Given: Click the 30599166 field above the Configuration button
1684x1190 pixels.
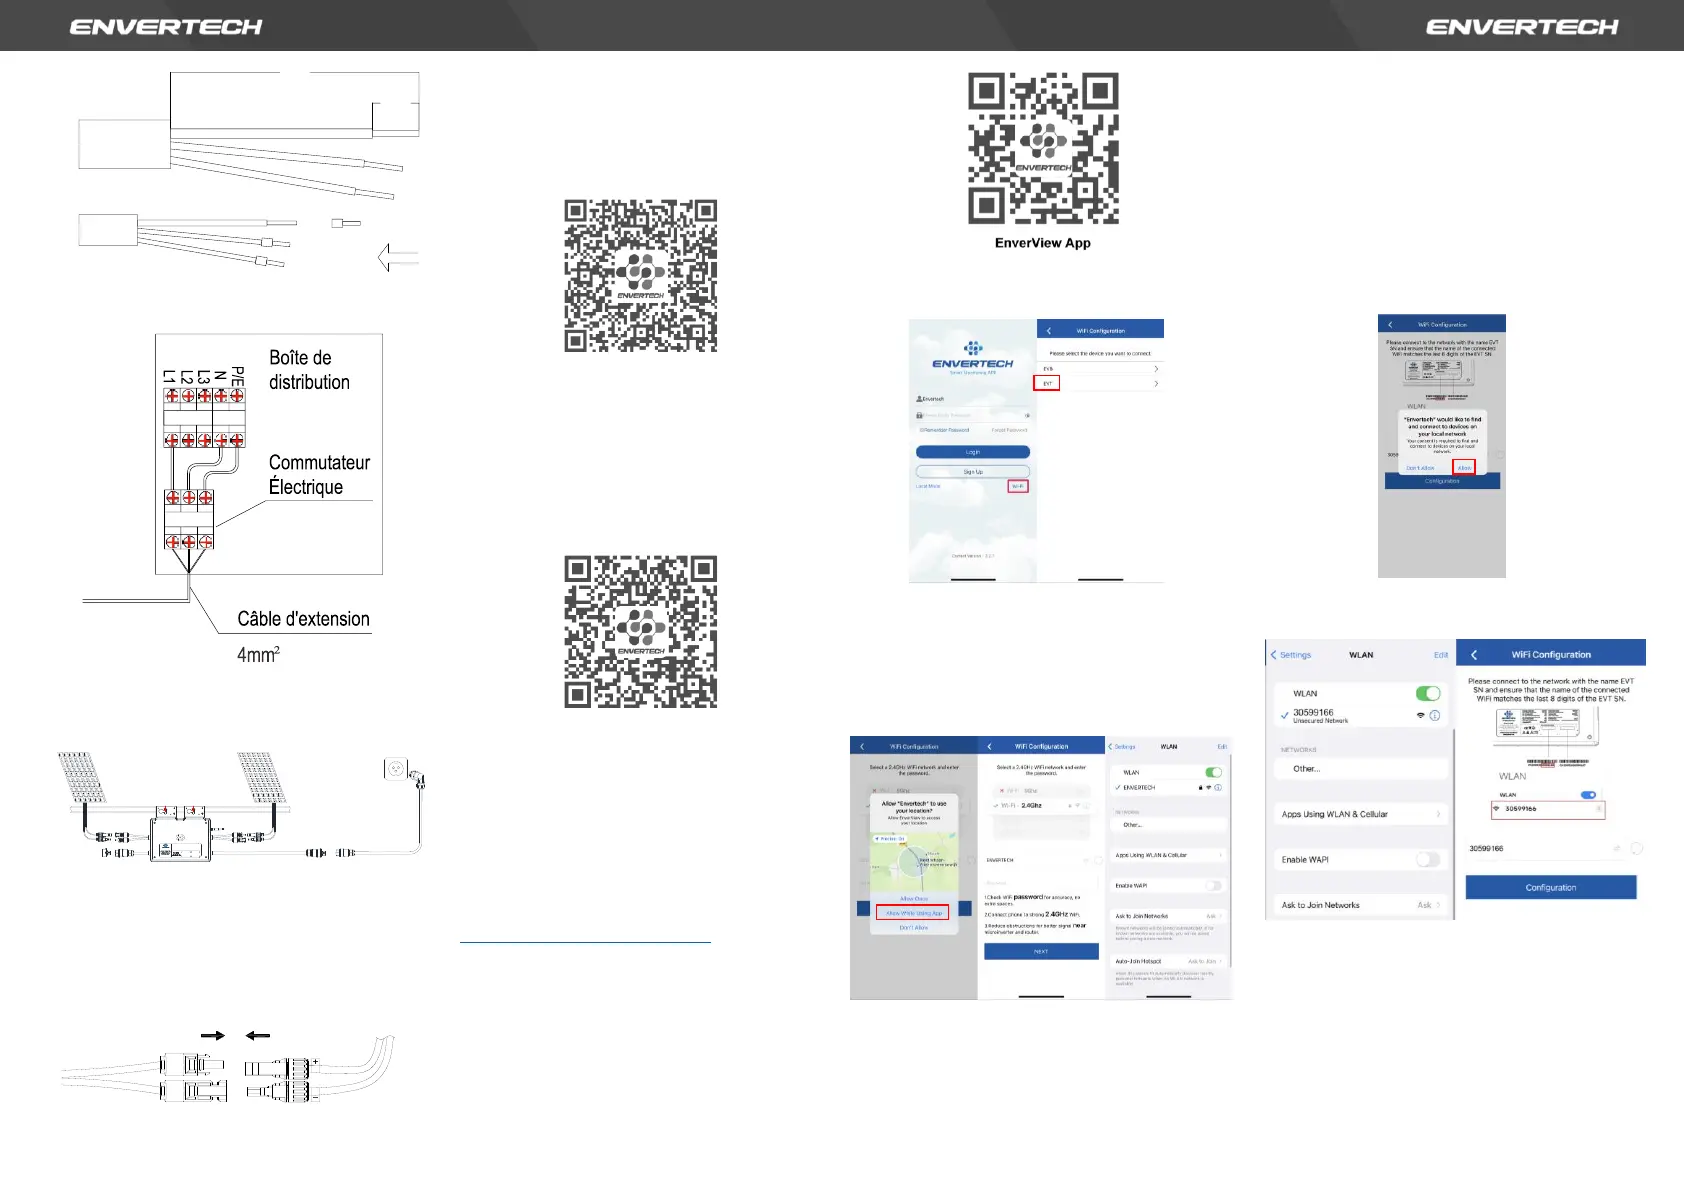Looking at the screenshot, I should coord(1545,848).
